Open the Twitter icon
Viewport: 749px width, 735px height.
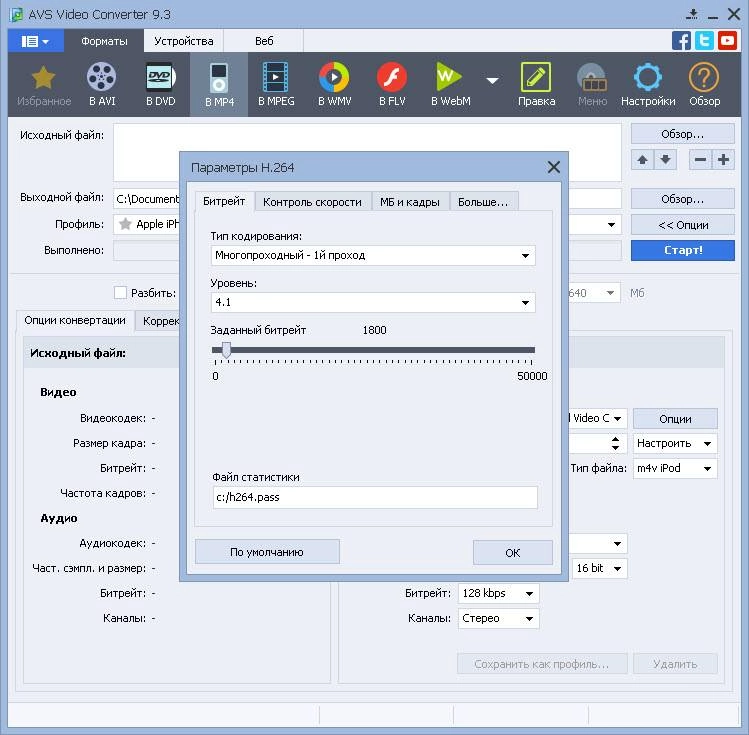704,41
